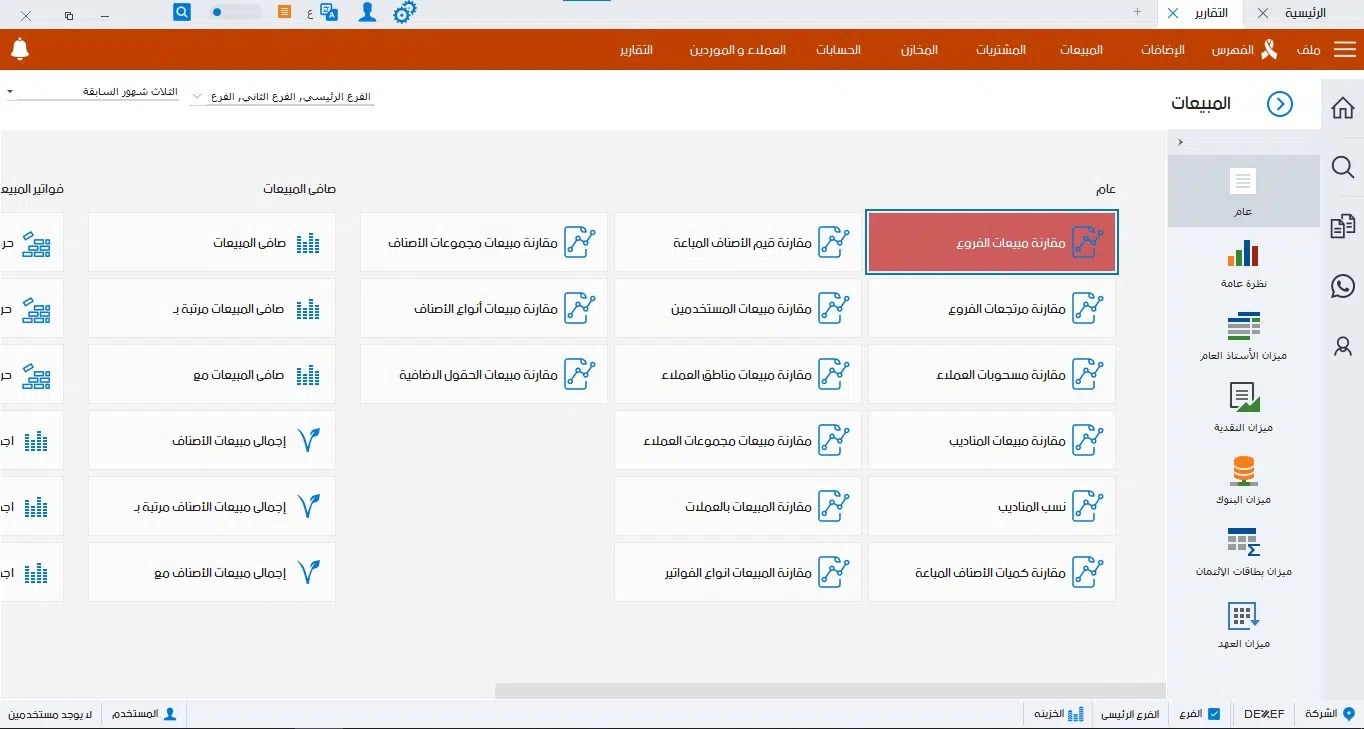Open the المبيعات menu
The image size is (1364, 729).
coord(1081,49)
